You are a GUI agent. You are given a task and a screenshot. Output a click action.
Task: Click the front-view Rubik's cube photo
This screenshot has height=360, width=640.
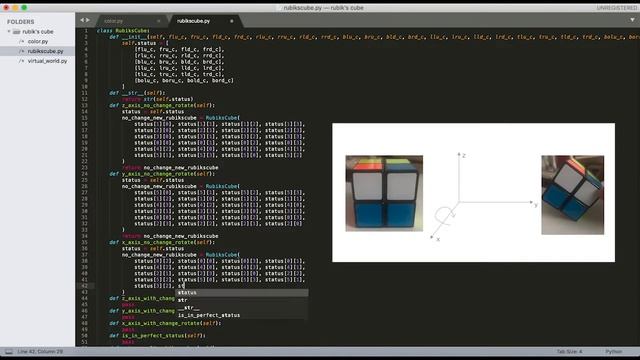click(384, 193)
